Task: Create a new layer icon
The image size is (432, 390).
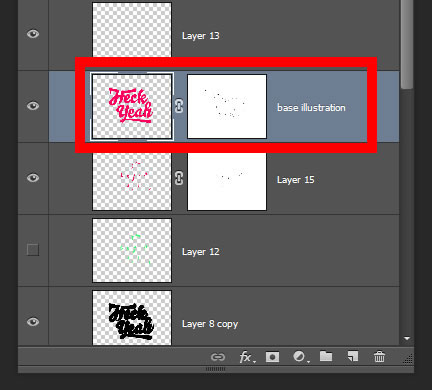Action: tap(353, 356)
